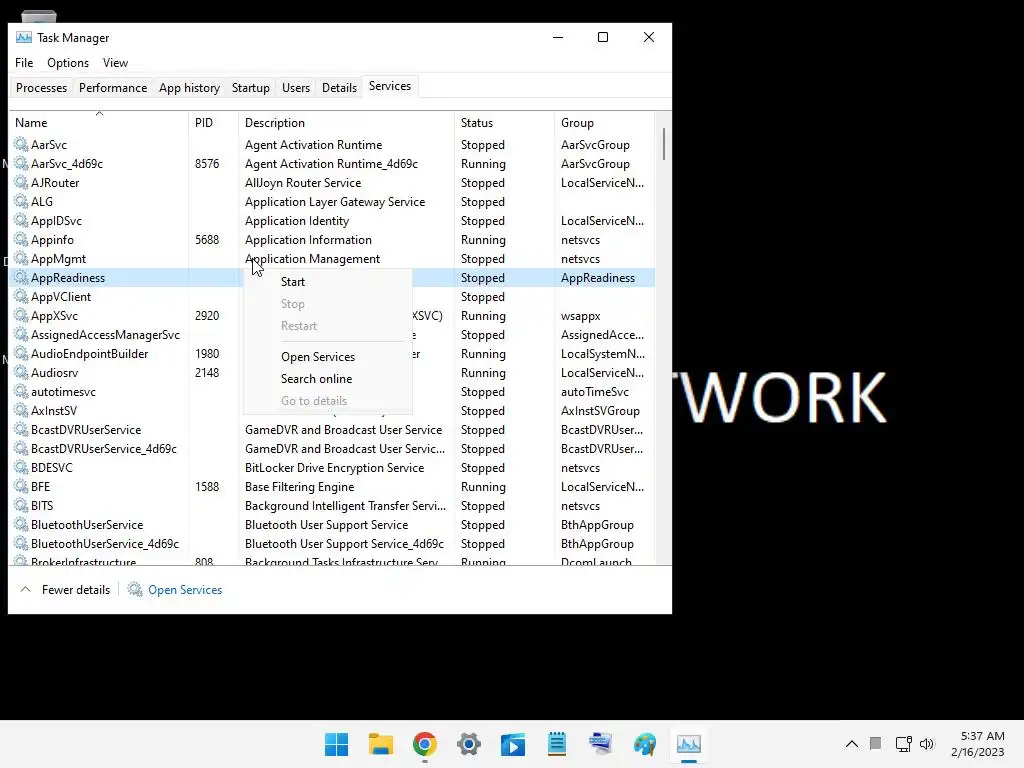1024x768 pixels.
Task: Switch to the Users tab
Action: pos(296,88)
